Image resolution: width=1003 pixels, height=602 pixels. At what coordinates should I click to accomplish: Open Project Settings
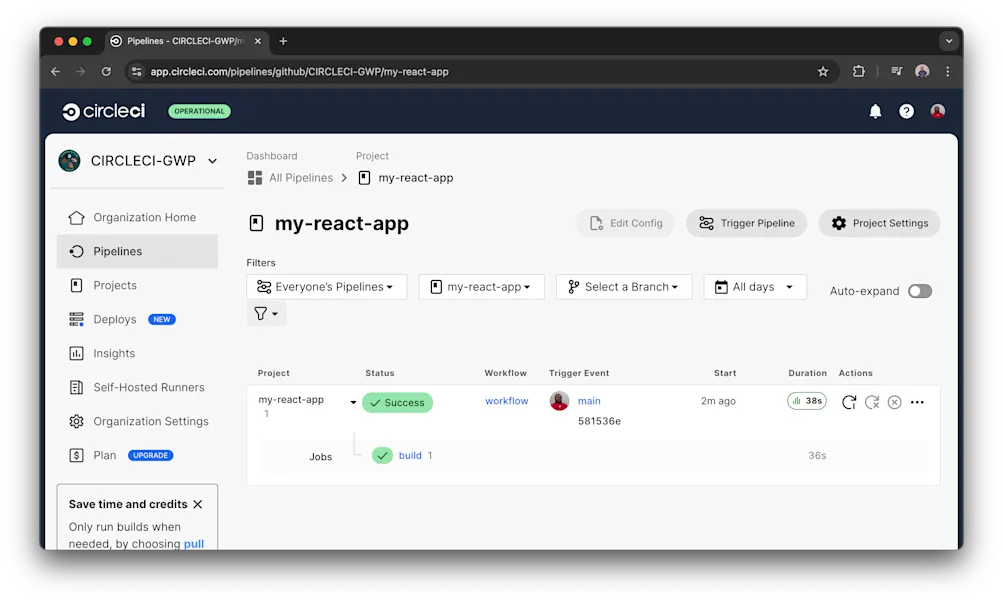click(x=880, y=223)
